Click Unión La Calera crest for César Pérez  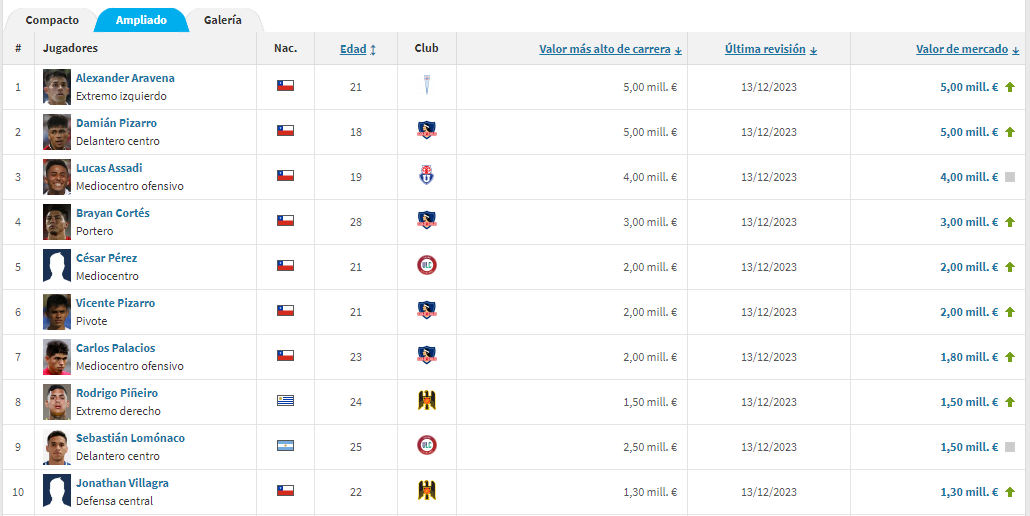[x=427, y=266]
